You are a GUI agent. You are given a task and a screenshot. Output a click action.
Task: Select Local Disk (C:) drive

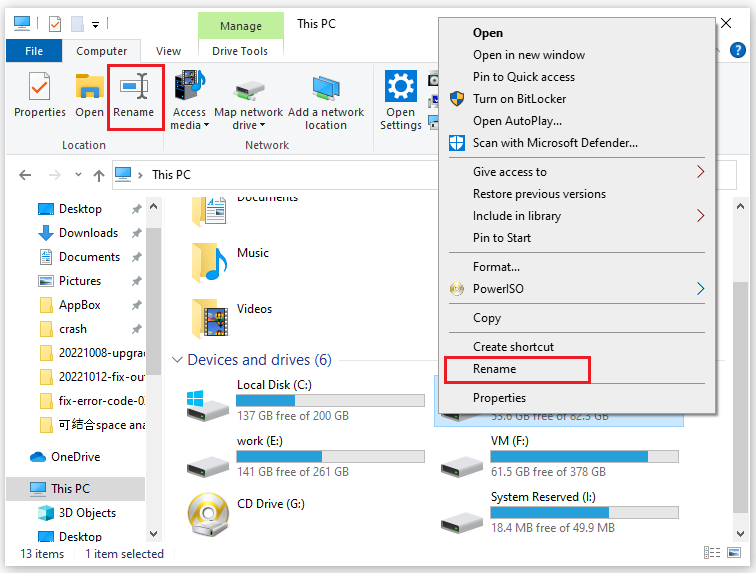306,400
